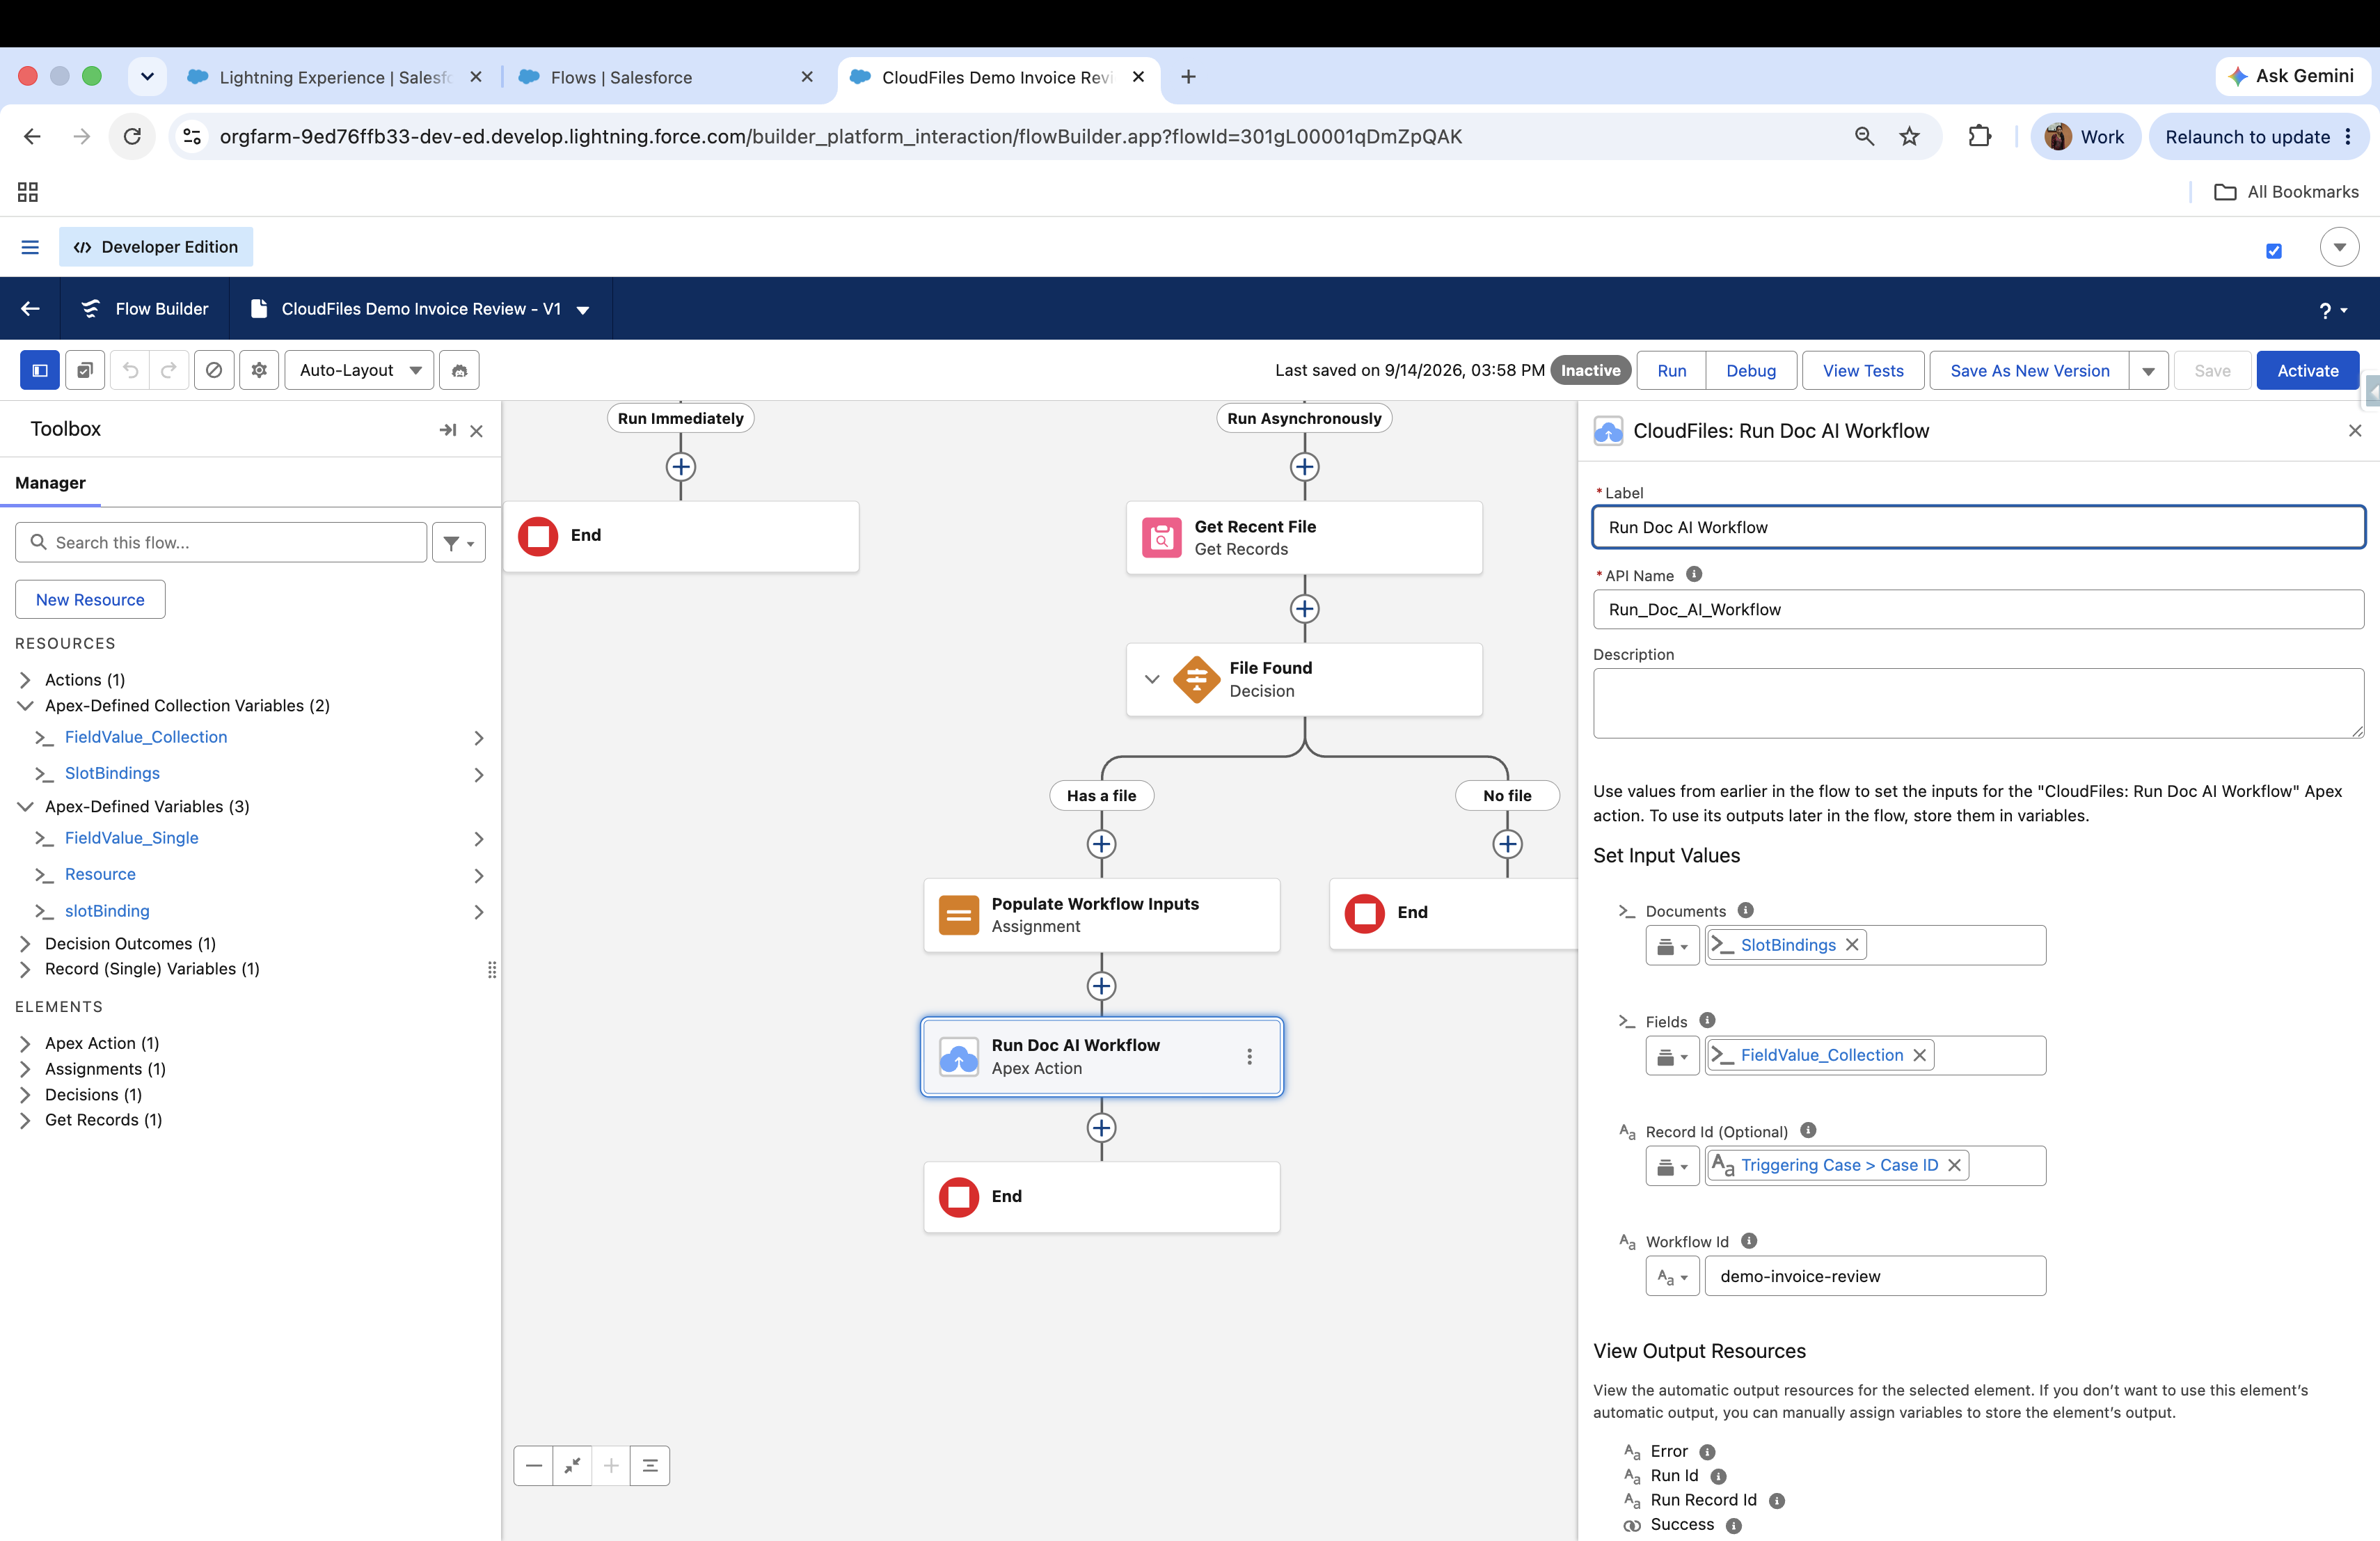The width and height of the screenshot is (2380, 1541).
Task: Open the flow version name dropdown
Action: [x=583, y=310]
